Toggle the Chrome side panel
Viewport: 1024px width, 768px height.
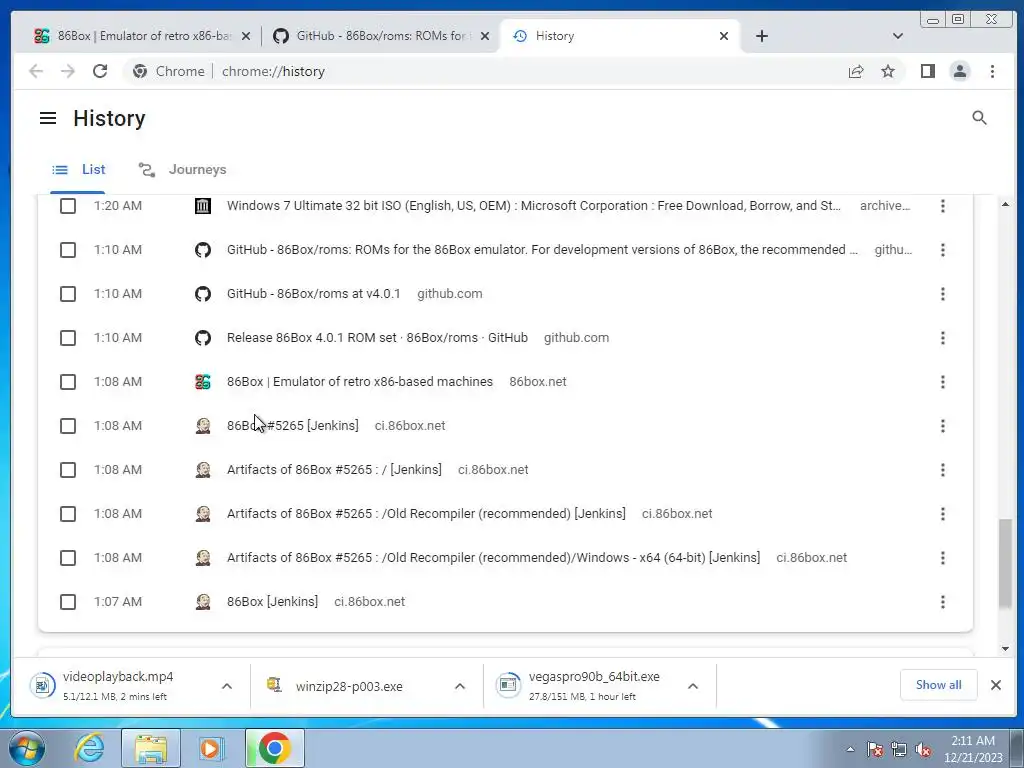point(927,71)
